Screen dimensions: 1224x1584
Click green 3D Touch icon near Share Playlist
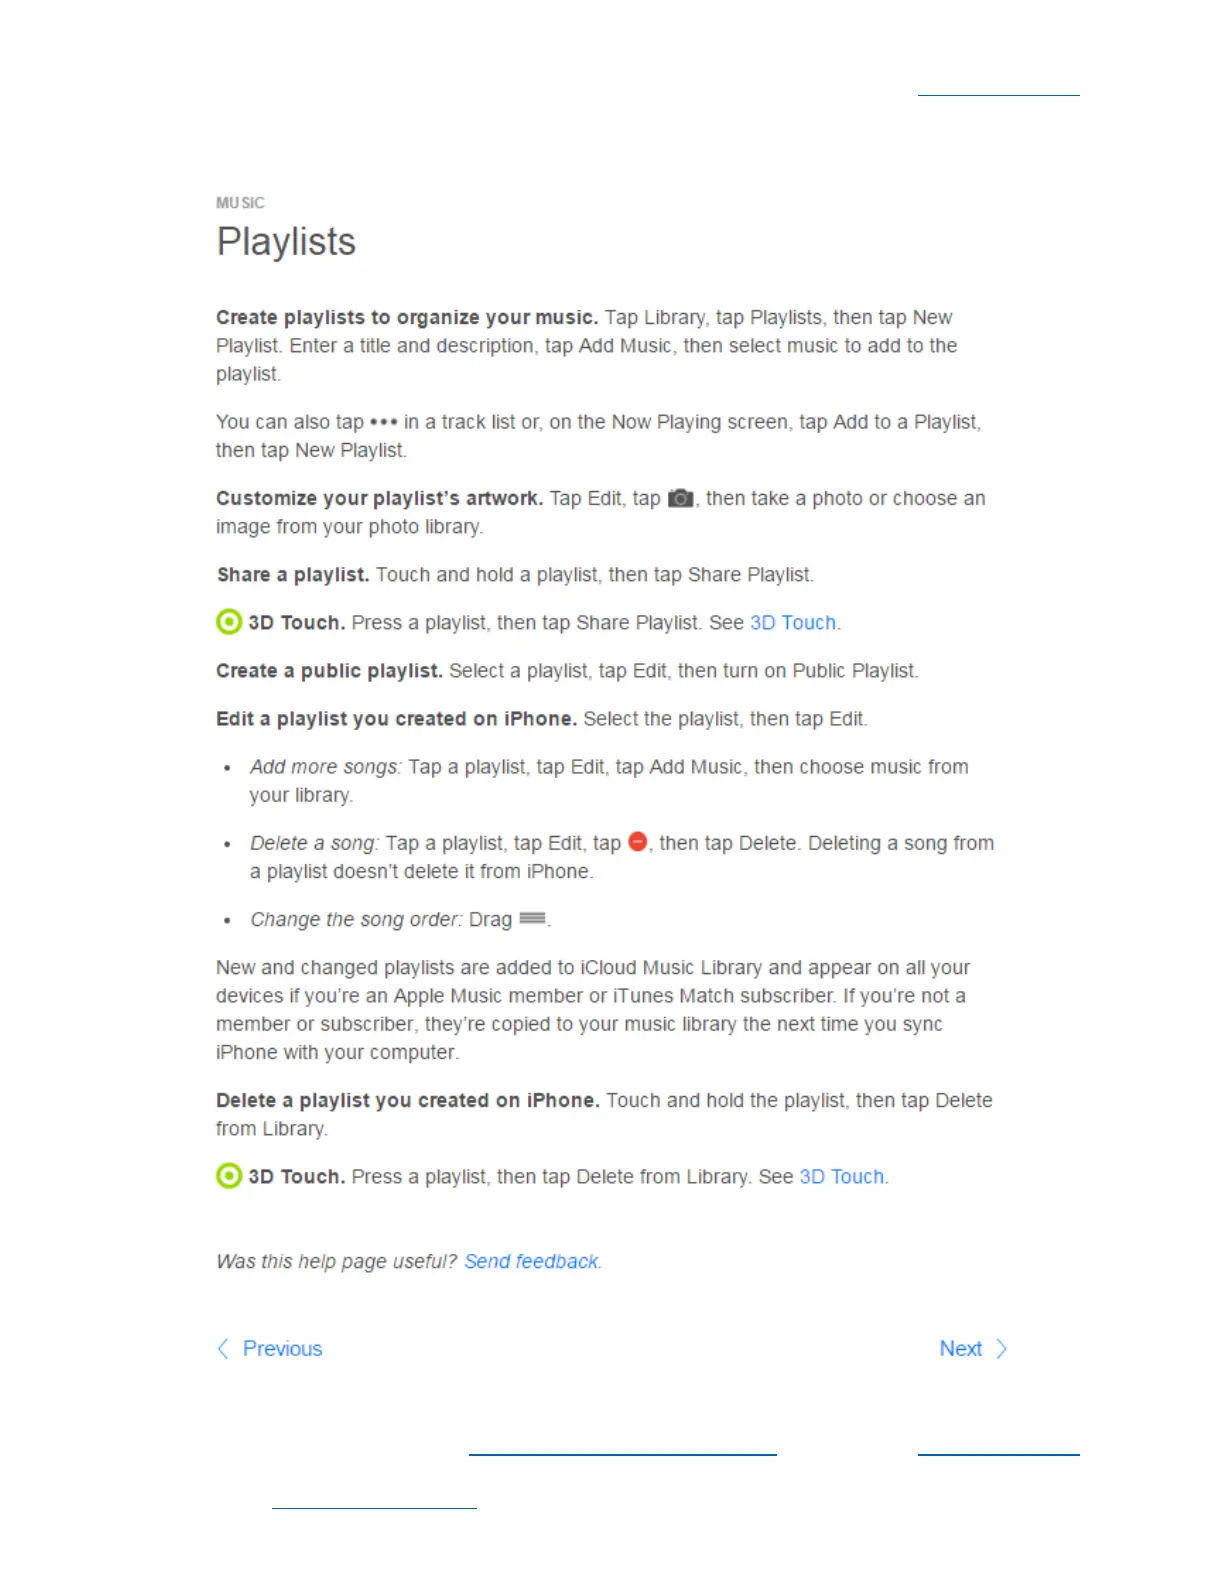[229, 622]
